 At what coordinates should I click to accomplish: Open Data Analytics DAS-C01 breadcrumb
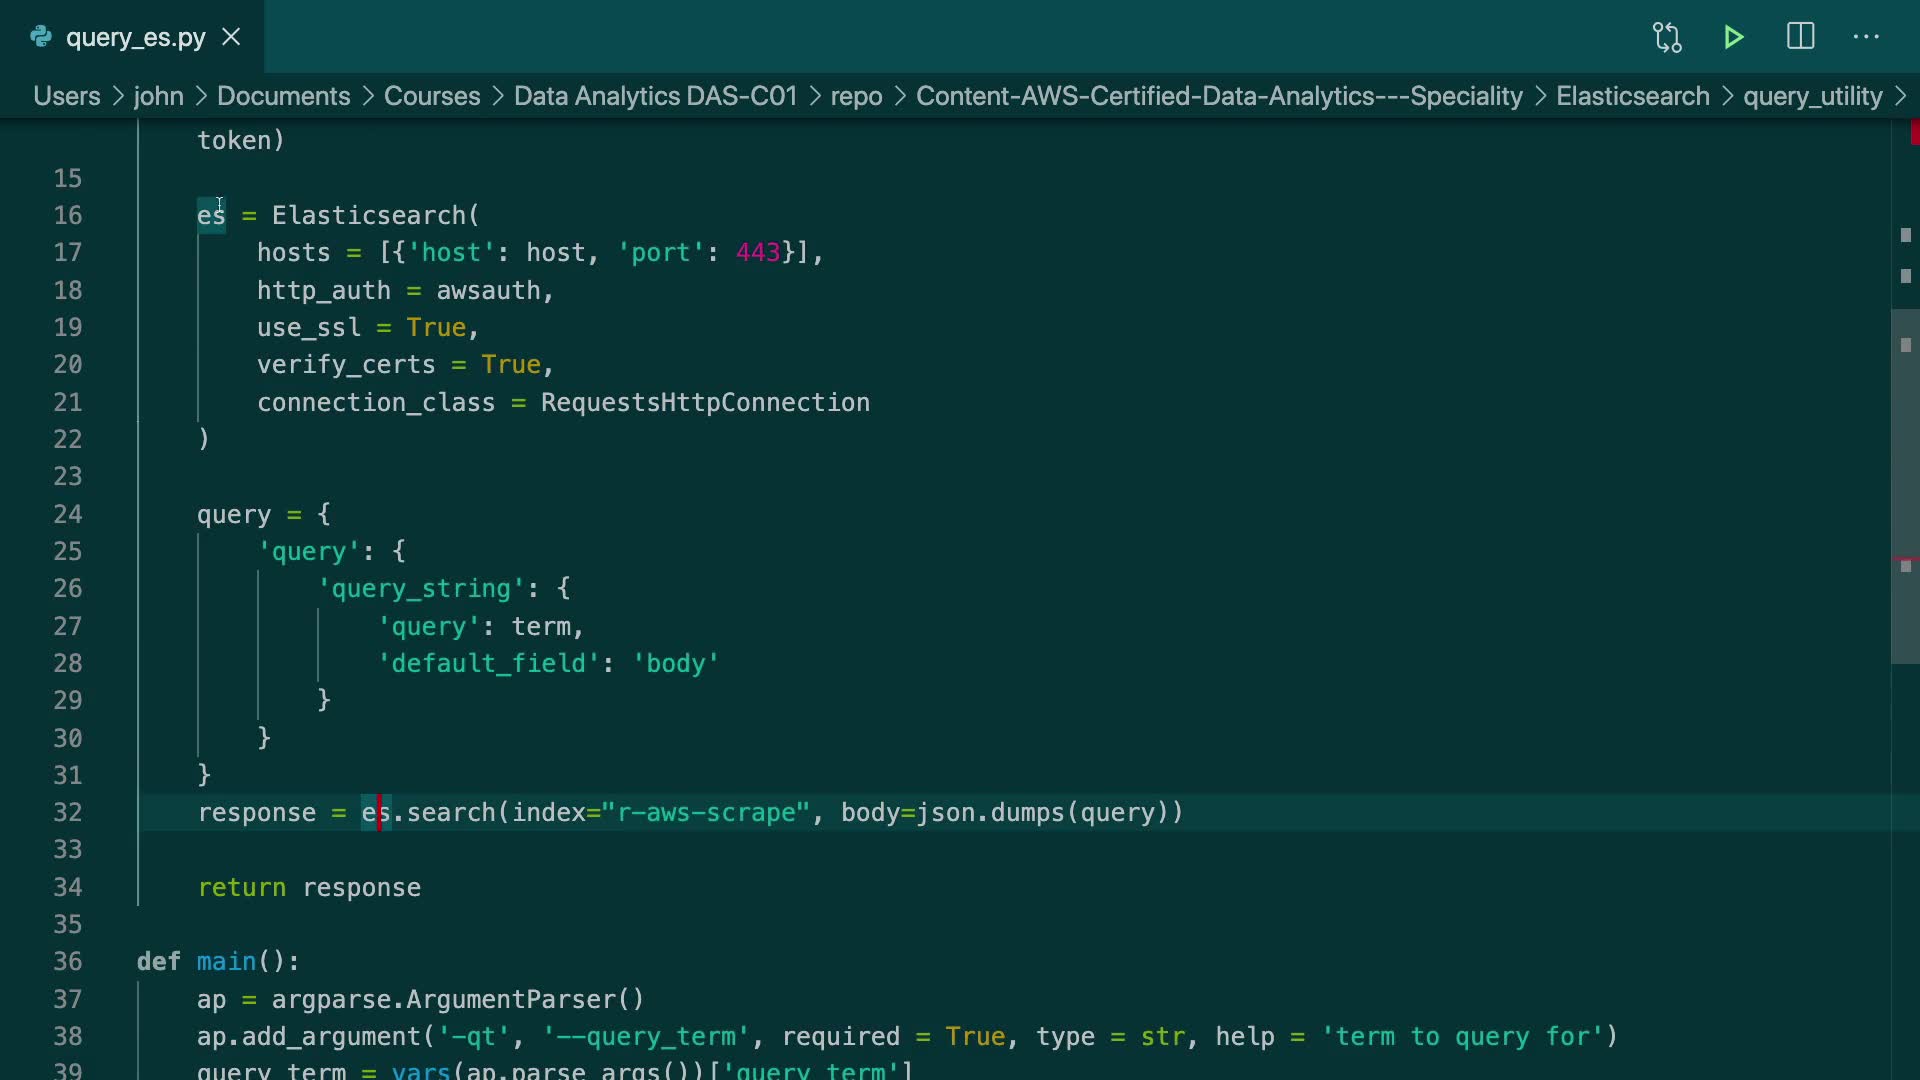(655, 96)
